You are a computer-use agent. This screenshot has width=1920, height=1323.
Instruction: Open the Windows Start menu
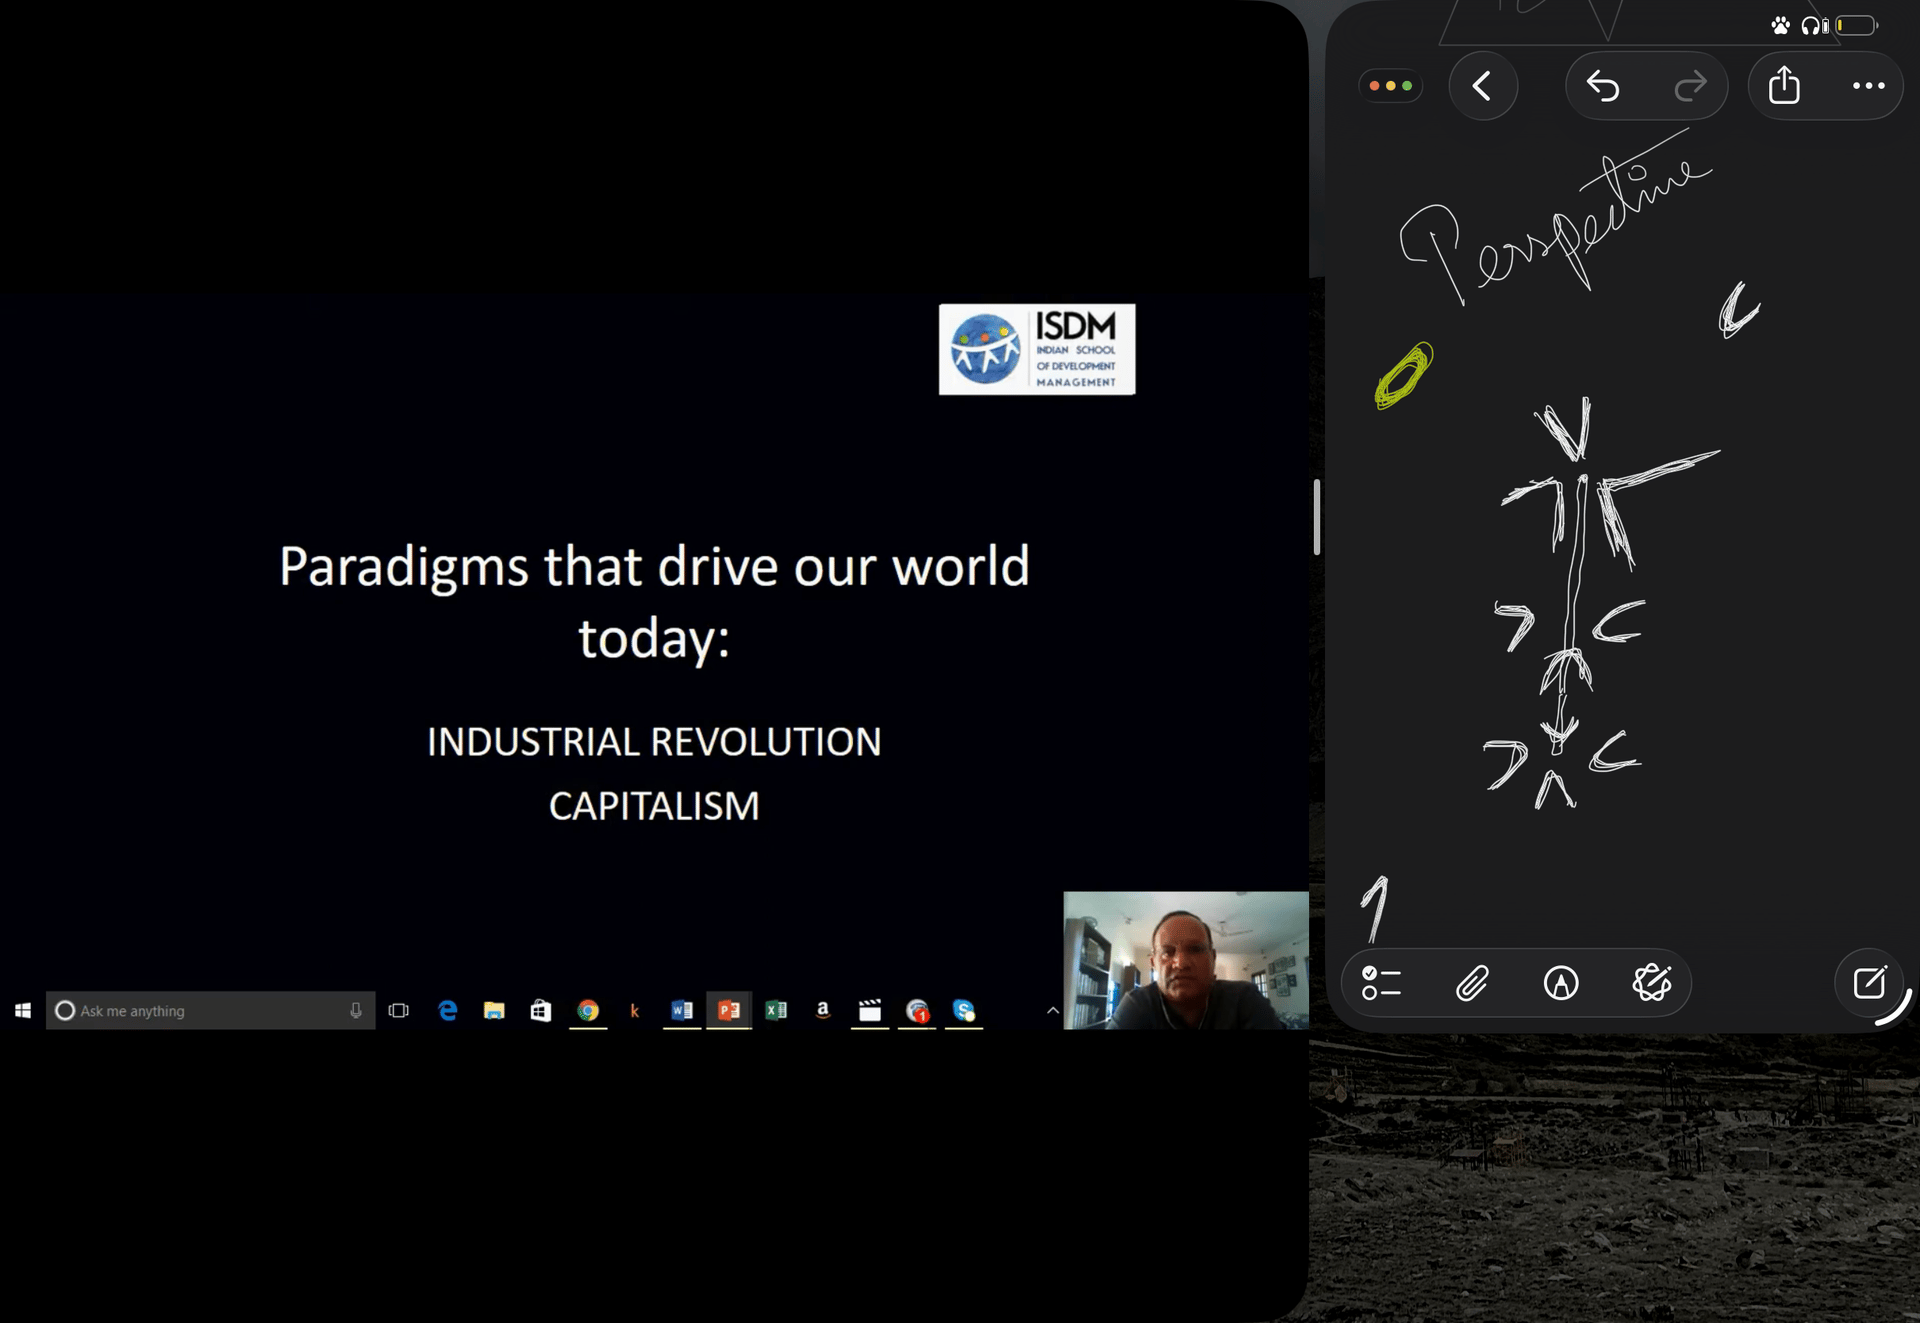(x=23, y=1011)
